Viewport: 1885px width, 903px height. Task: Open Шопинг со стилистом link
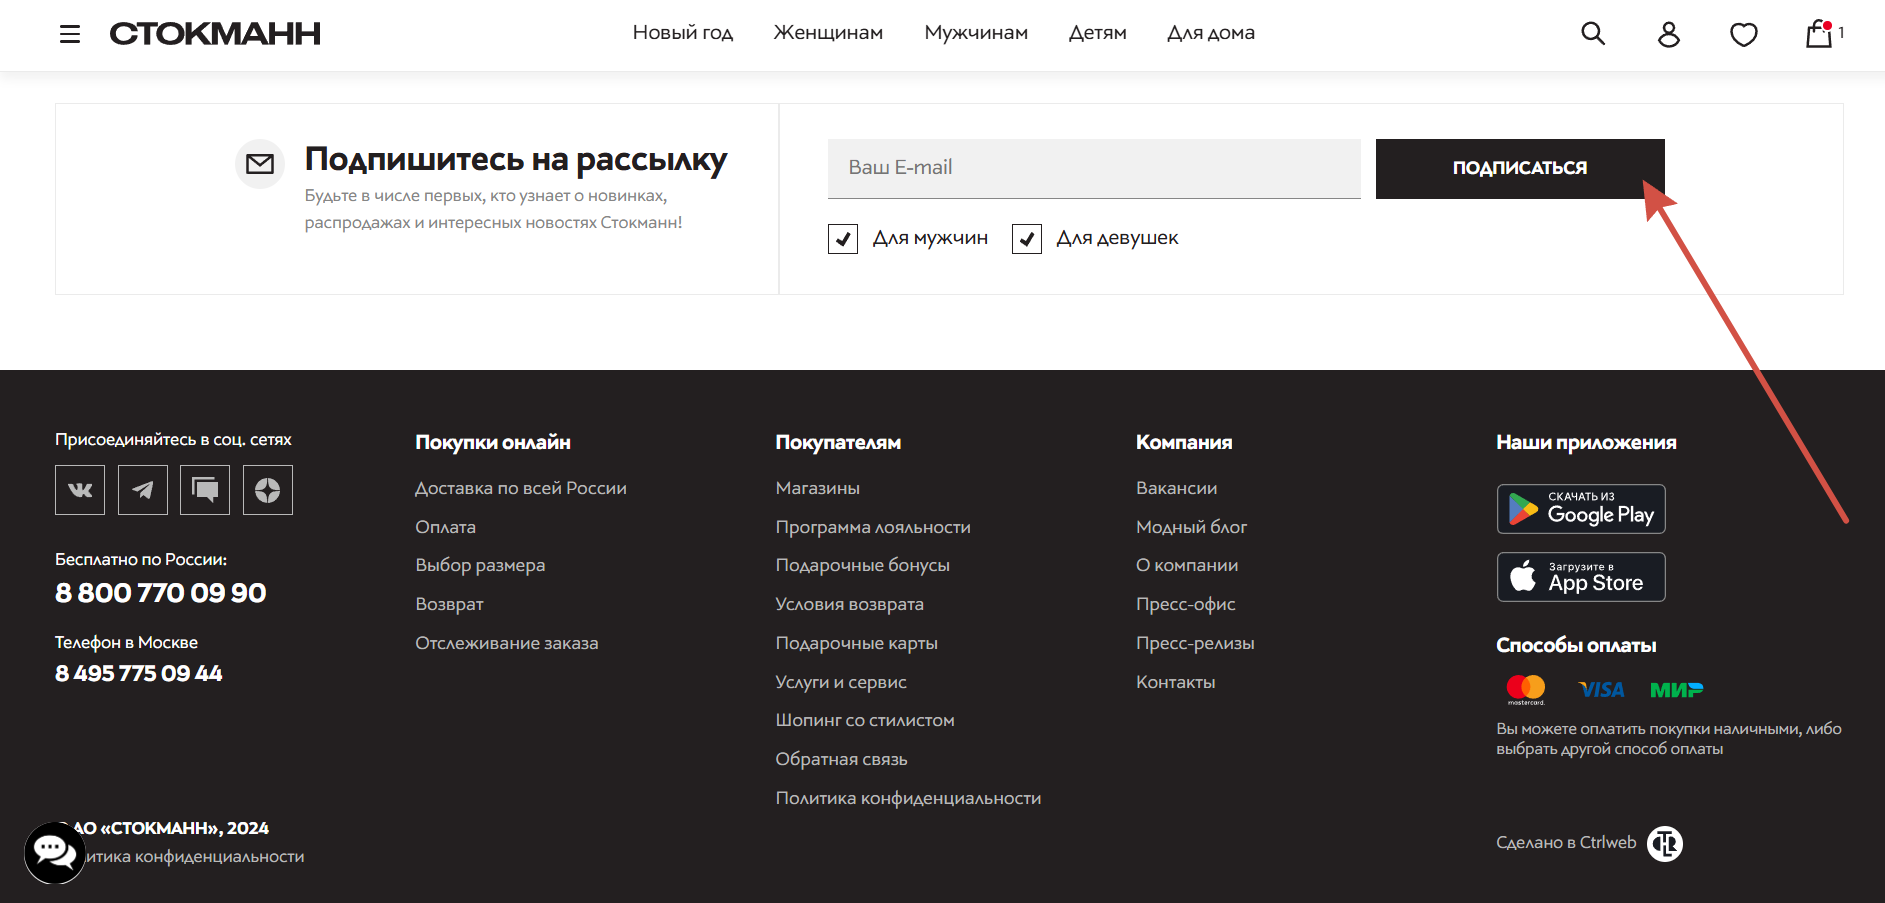[865, 720]
